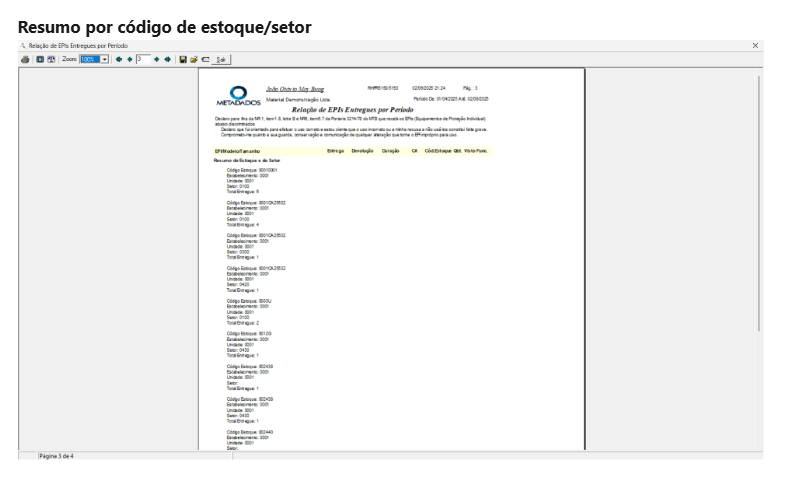Click the 'Página 3 de 4' status bar

[x=56, y=456]
